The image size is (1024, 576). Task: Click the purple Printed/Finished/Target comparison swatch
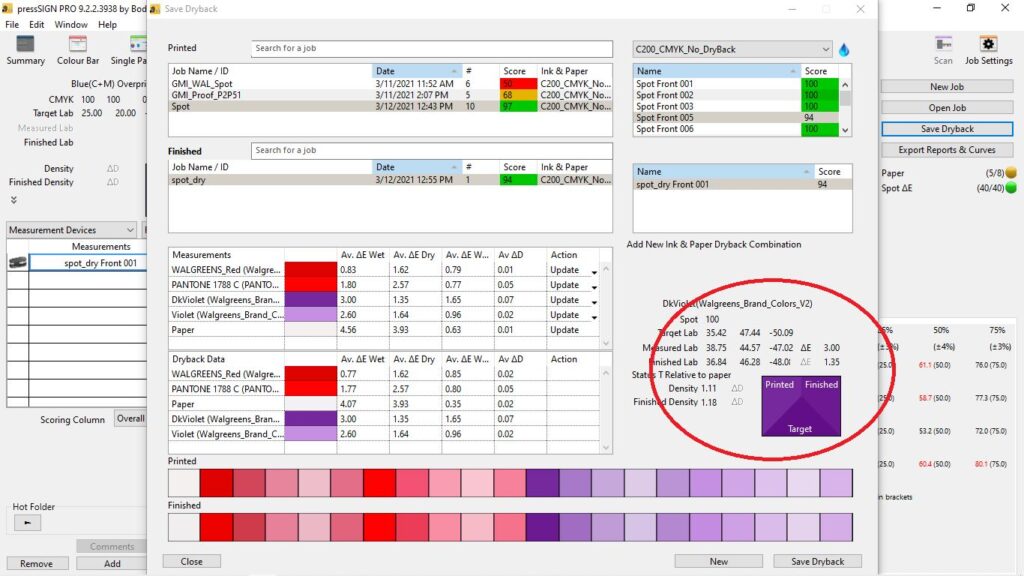[801, 406]
